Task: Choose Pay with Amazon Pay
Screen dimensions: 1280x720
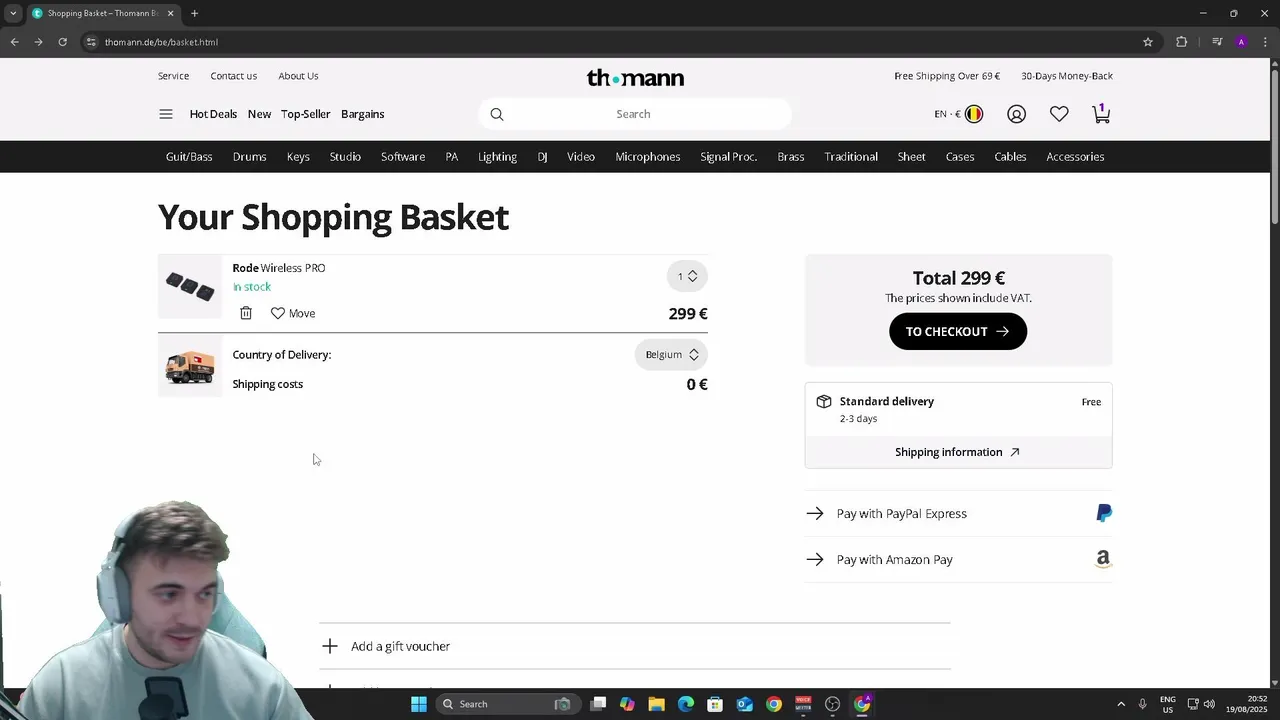Action: (958, 559)
